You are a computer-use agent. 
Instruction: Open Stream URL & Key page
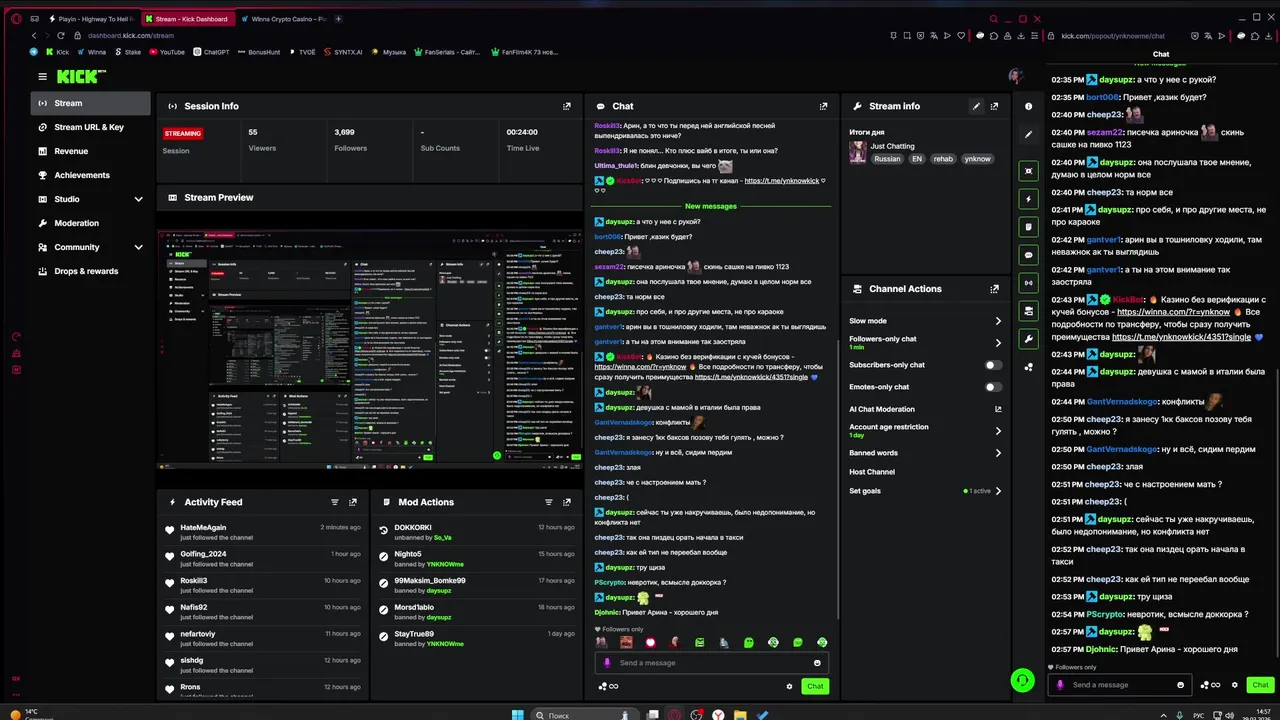click(x=91, y=127)
